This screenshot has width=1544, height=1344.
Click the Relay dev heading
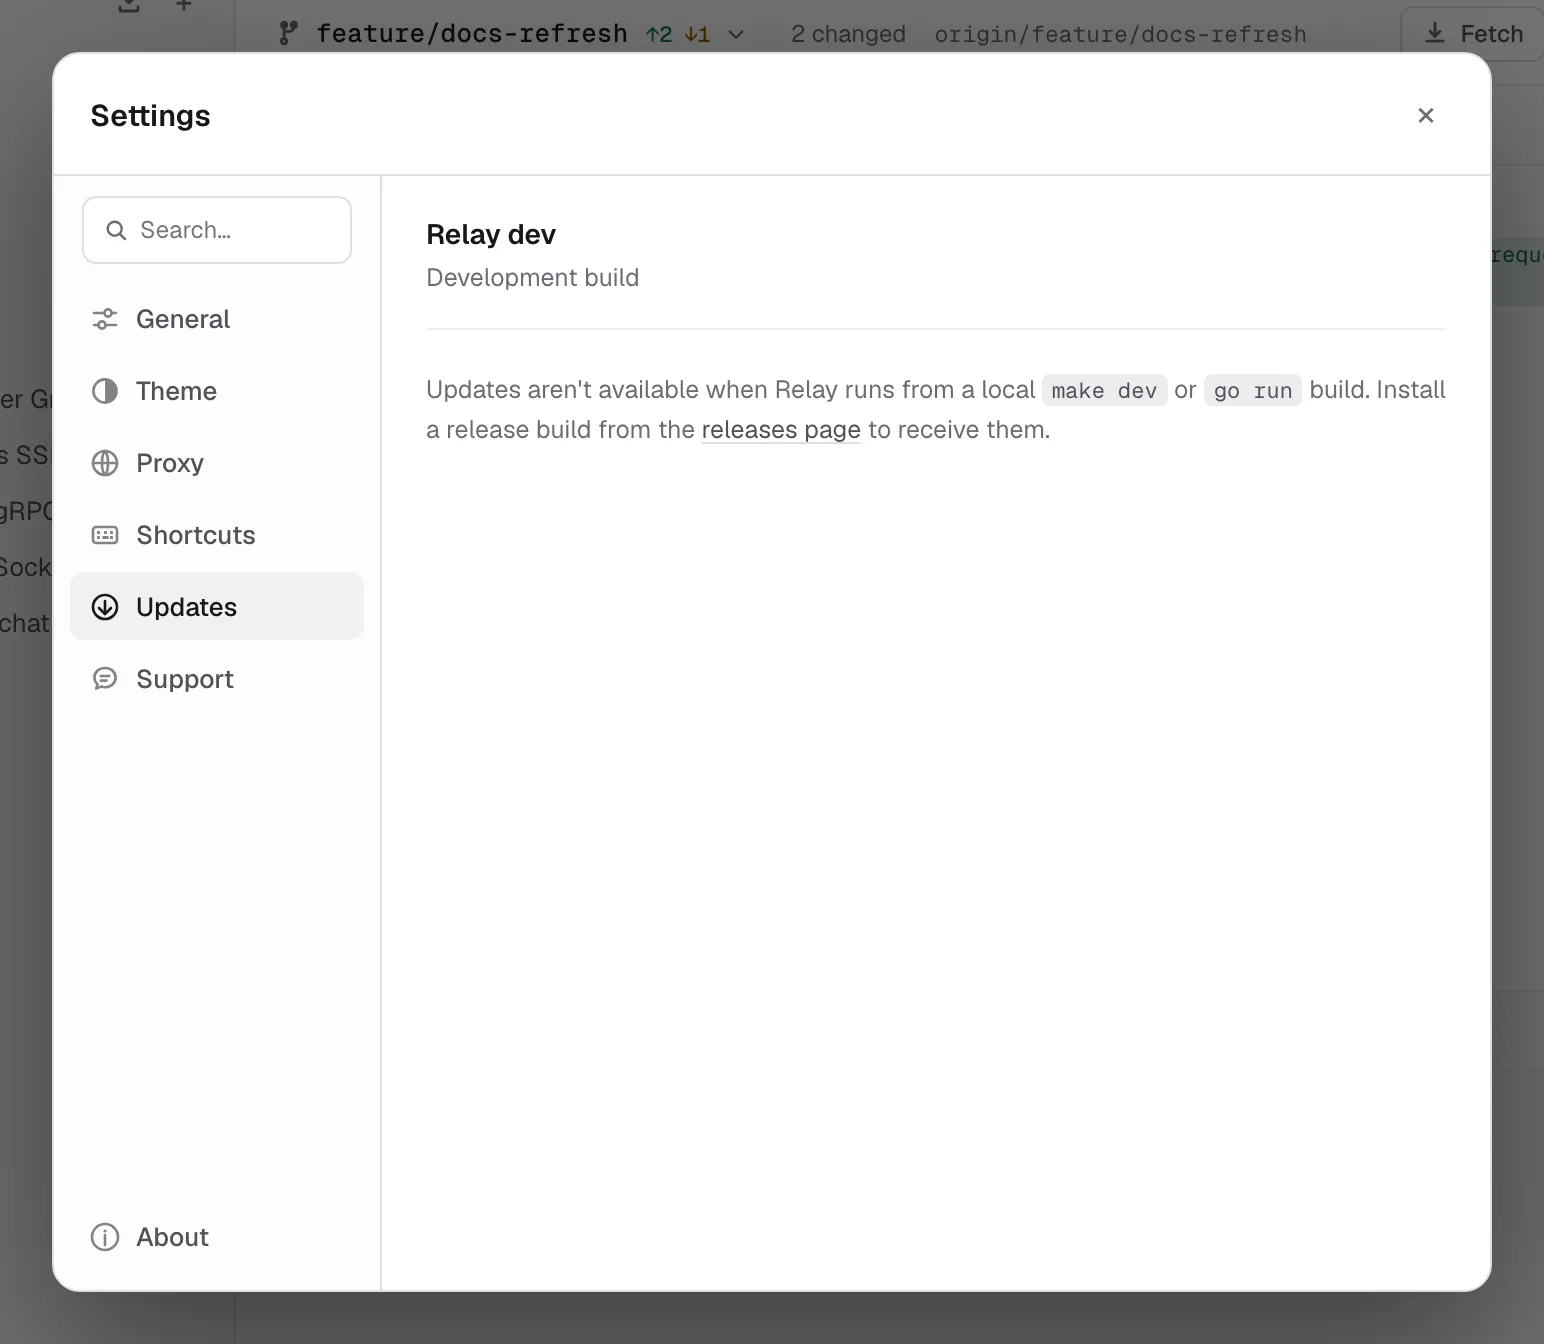[x=491, y=234]
